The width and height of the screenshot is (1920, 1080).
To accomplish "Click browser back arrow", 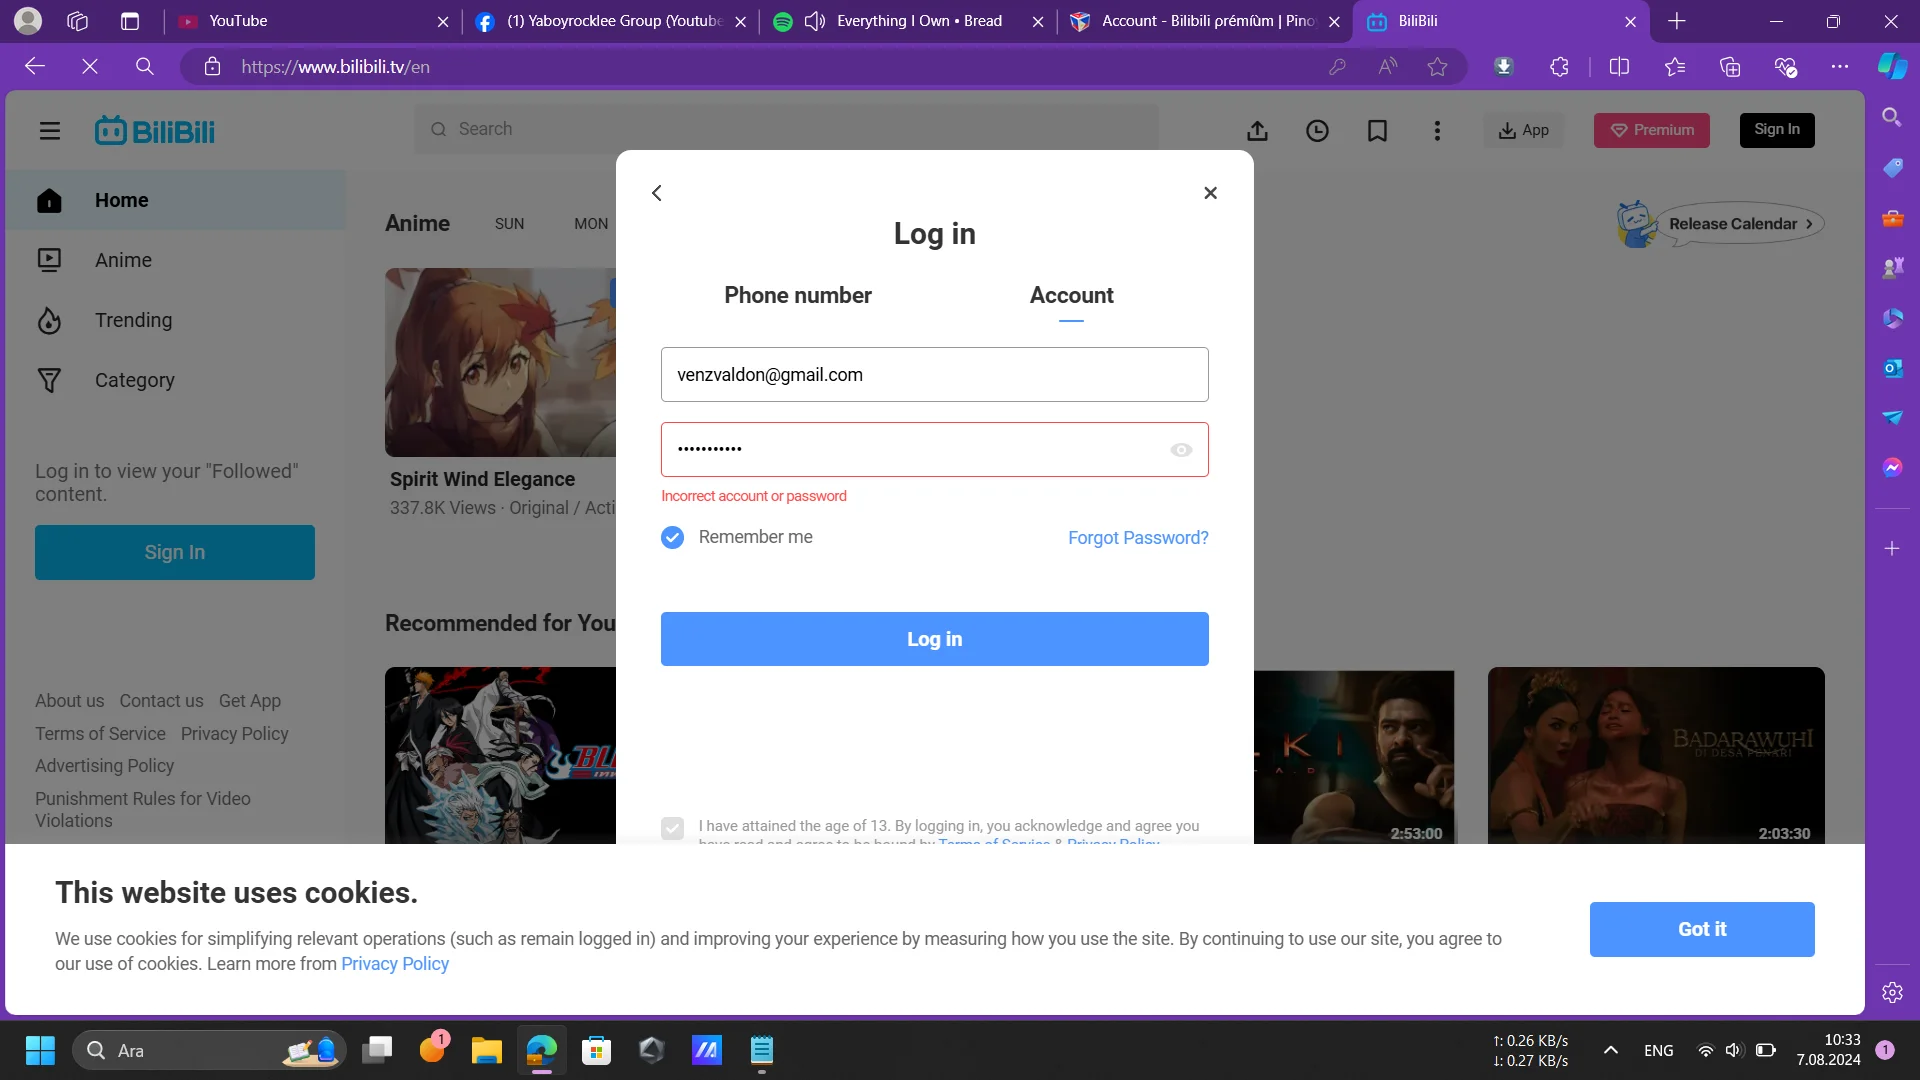I will (x=35, y=66).
